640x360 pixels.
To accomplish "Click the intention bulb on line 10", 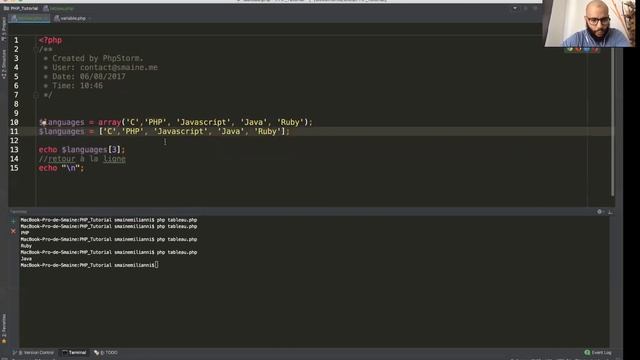I will (x=44, y=122).
